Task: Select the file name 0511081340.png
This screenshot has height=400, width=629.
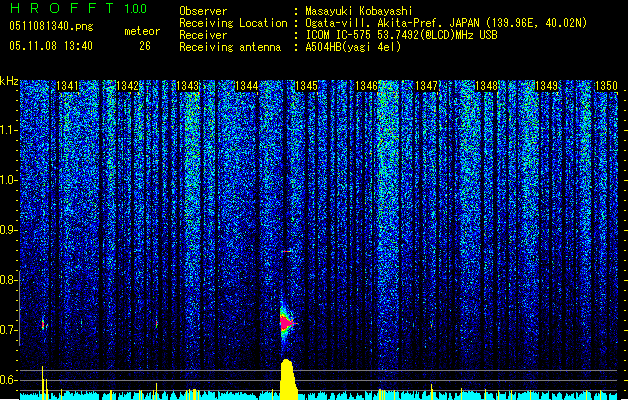Action: [x=51, y=27]
